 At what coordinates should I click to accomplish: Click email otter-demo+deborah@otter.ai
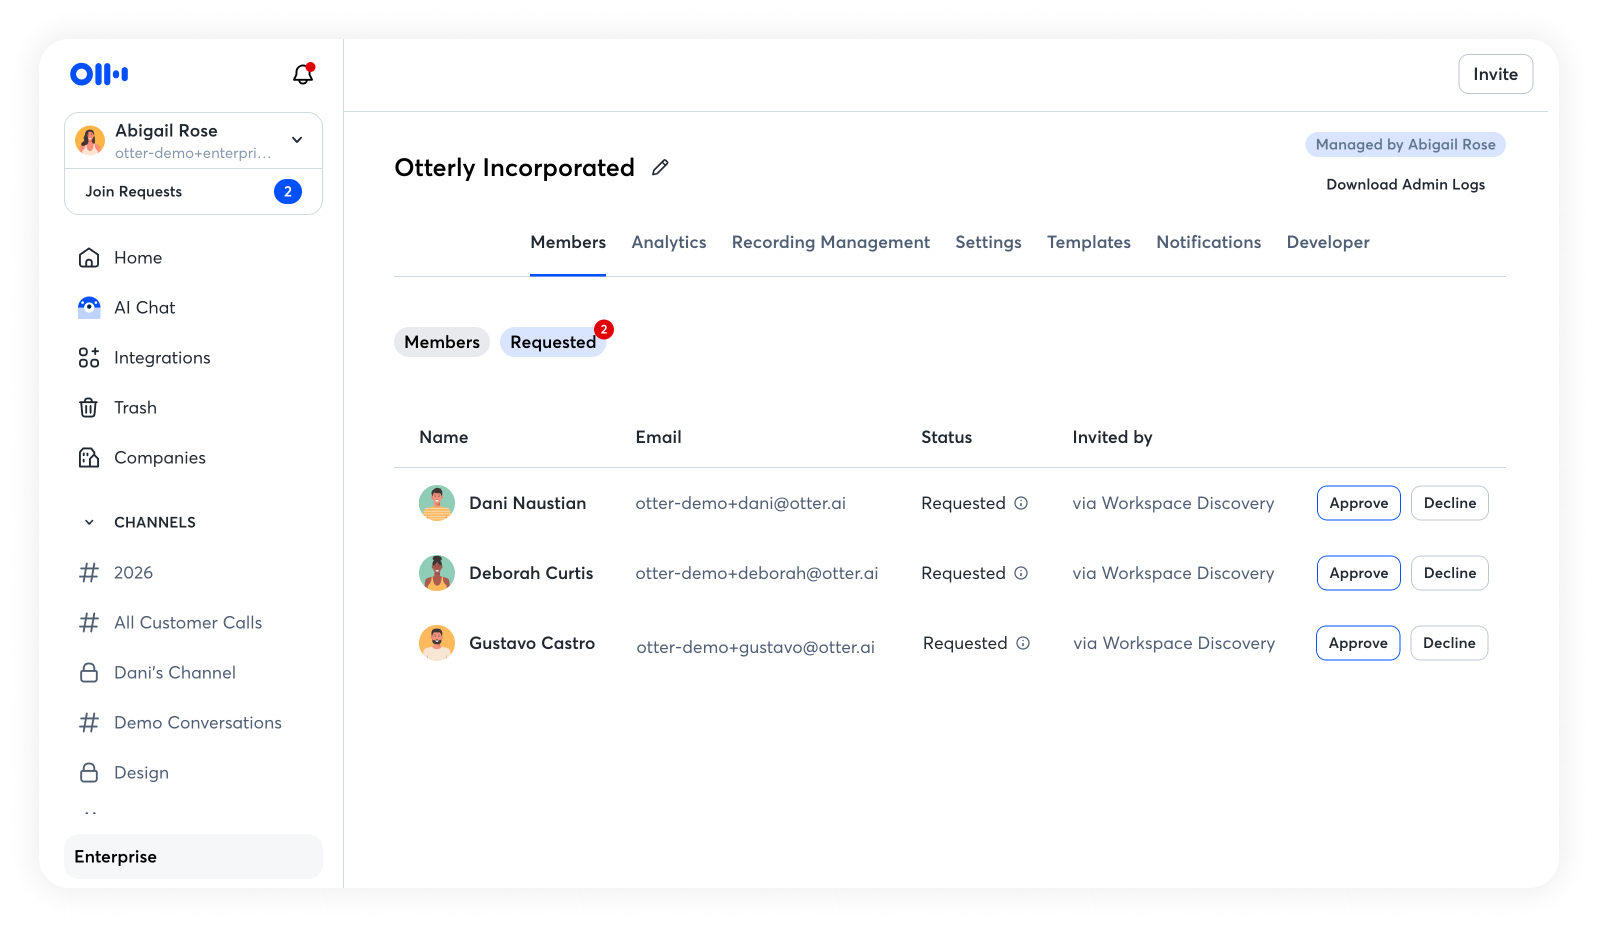point(757,573)
